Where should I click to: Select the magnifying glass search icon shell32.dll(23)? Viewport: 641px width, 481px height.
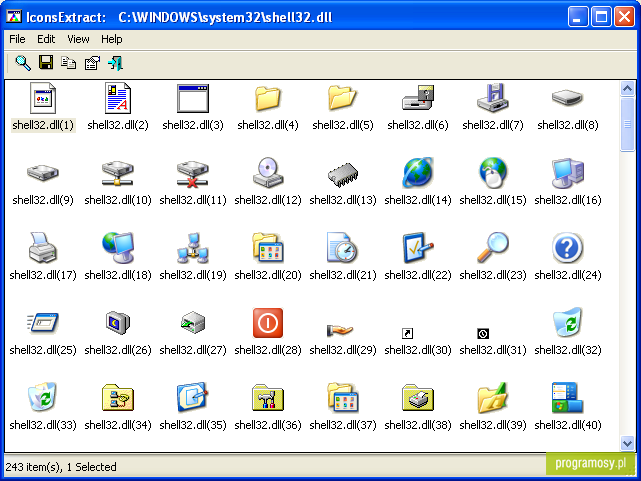(x=493, y=247)
